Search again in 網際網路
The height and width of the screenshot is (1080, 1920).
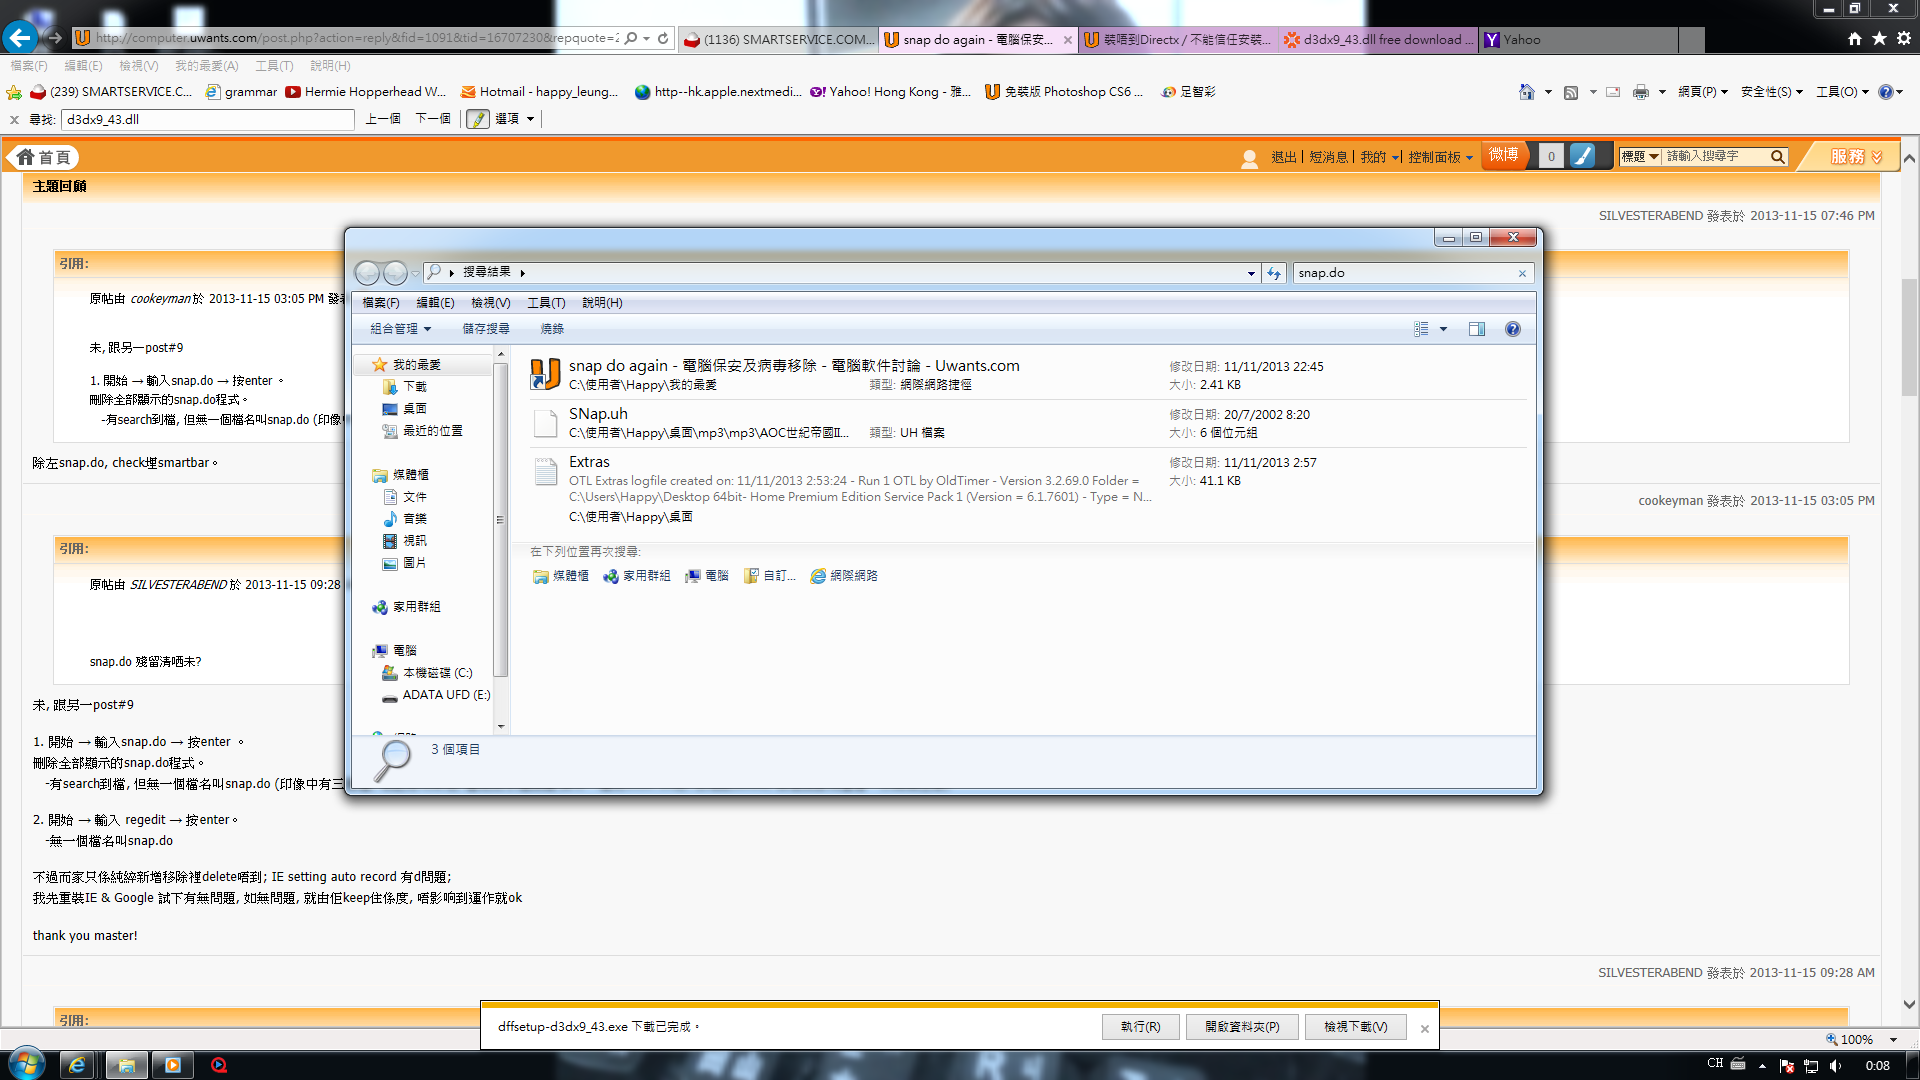(844, 576)
